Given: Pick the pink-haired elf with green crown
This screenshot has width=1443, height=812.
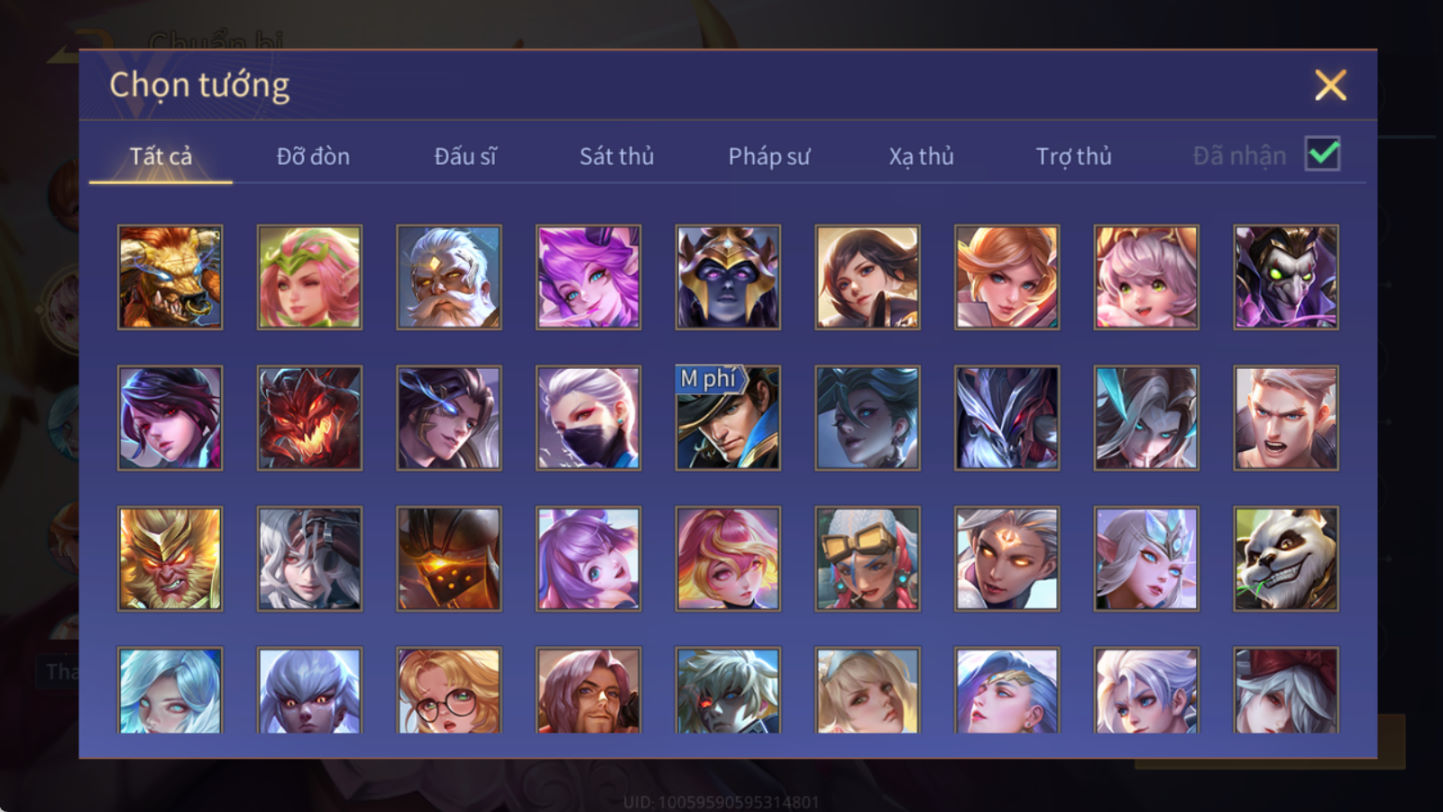Looking at the screenshot, I should point(310,277).
